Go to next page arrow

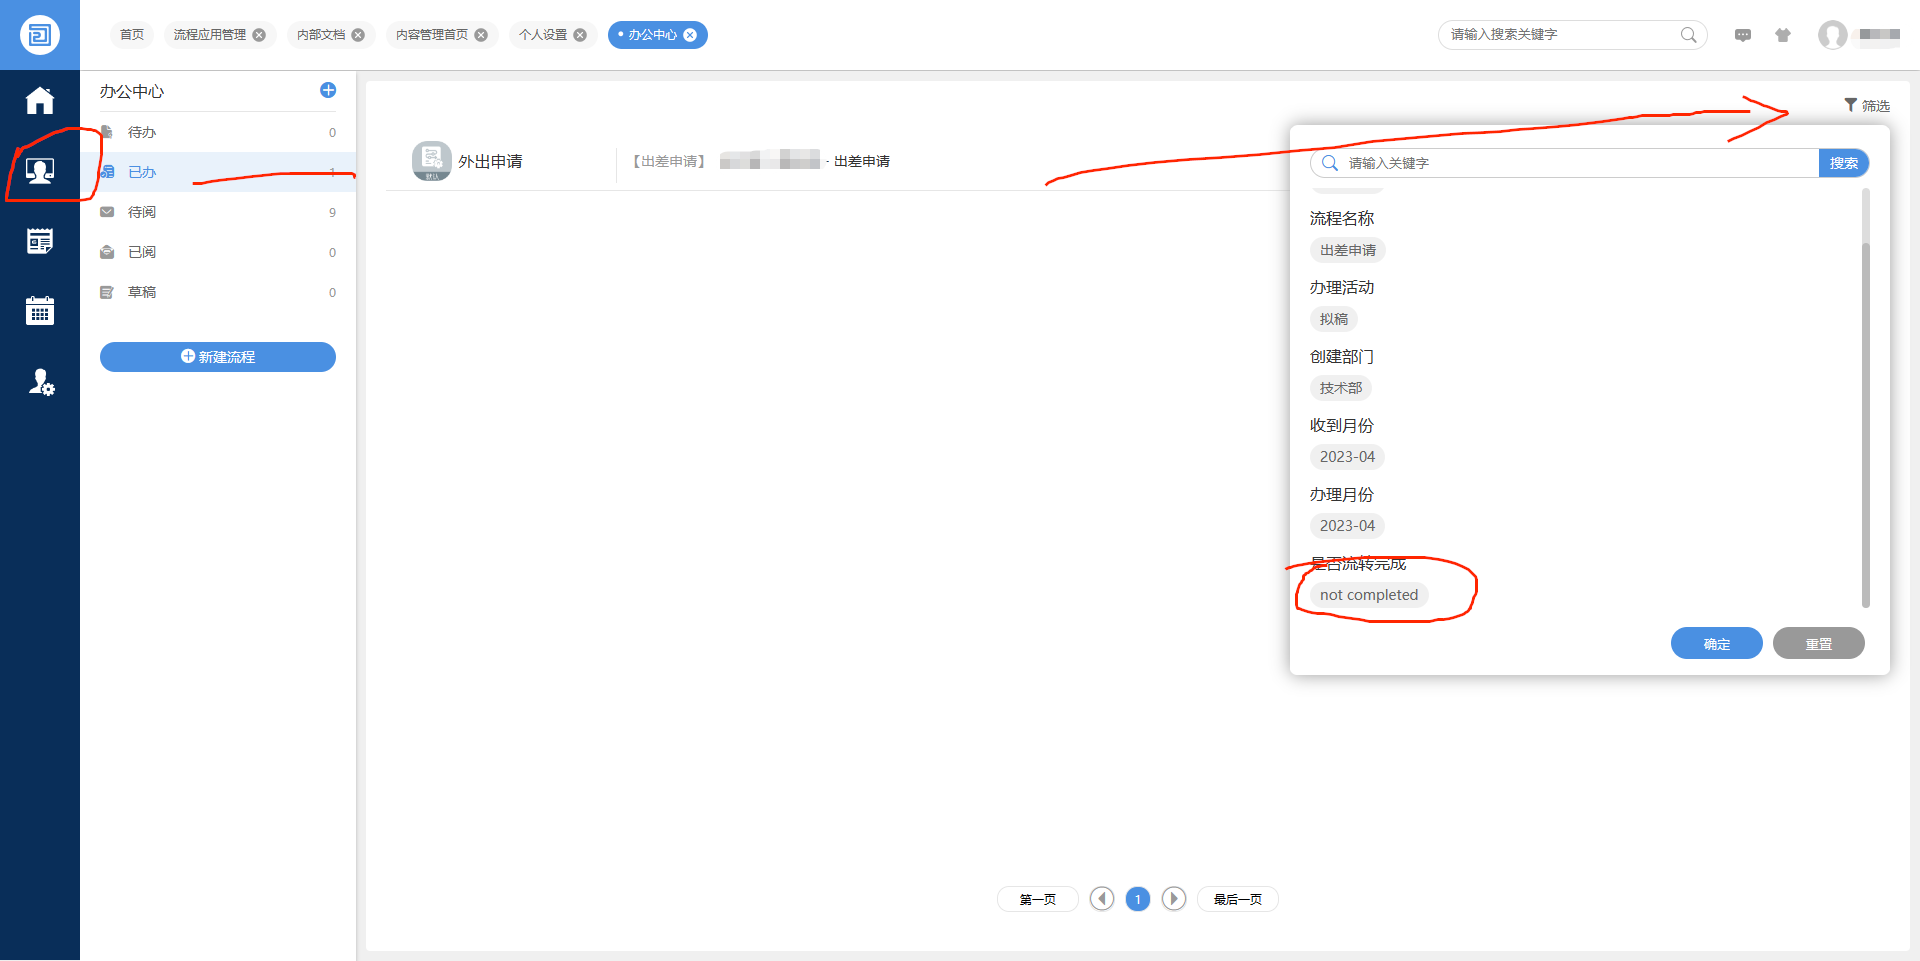pyautogui.click(x=1174, y=899)
